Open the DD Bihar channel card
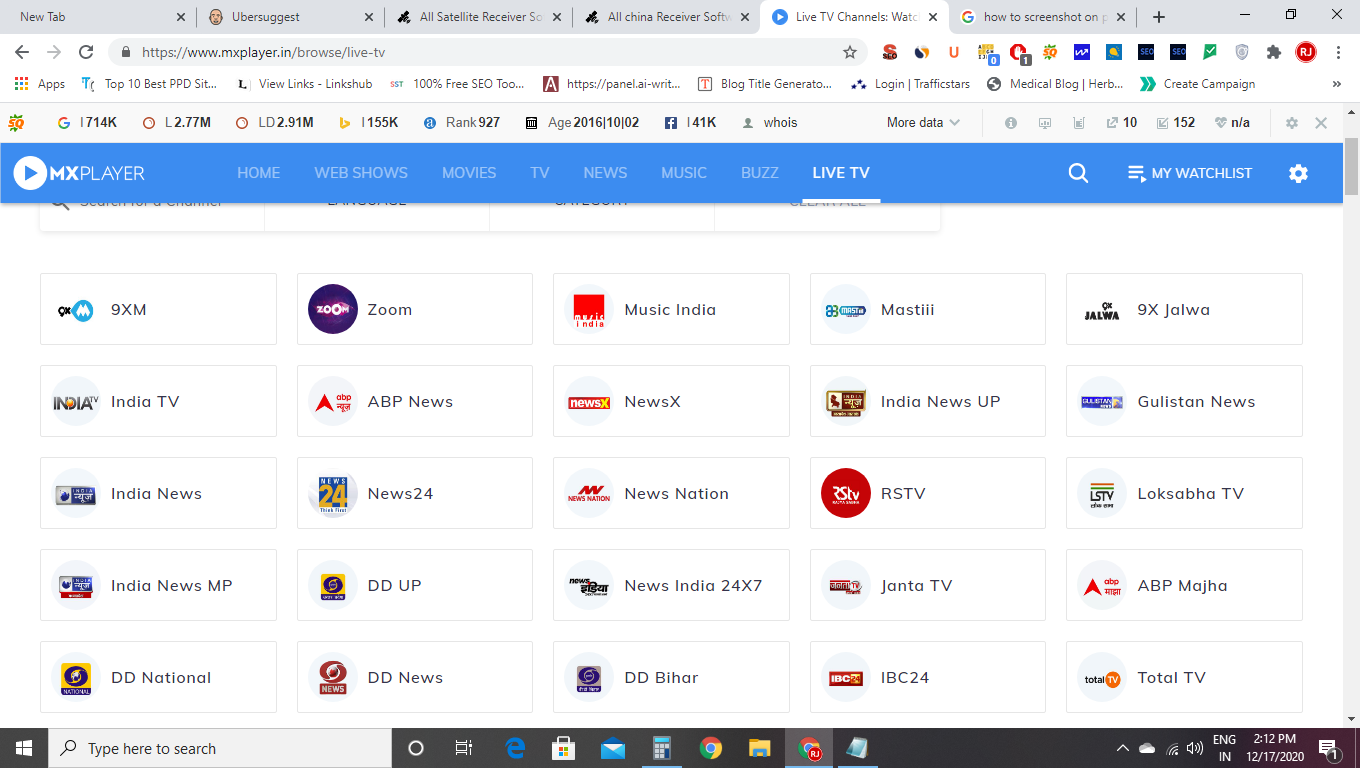The width and height of the screenshot is (1360, 768). pyautogui.click(x=671, y=677)
